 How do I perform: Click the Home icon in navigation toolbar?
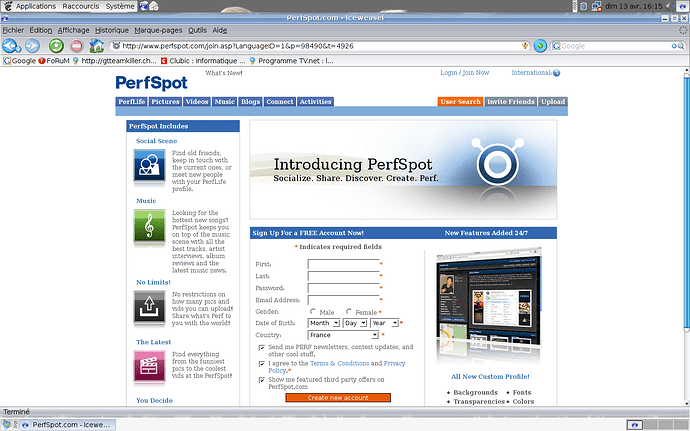tap(97, 46)
